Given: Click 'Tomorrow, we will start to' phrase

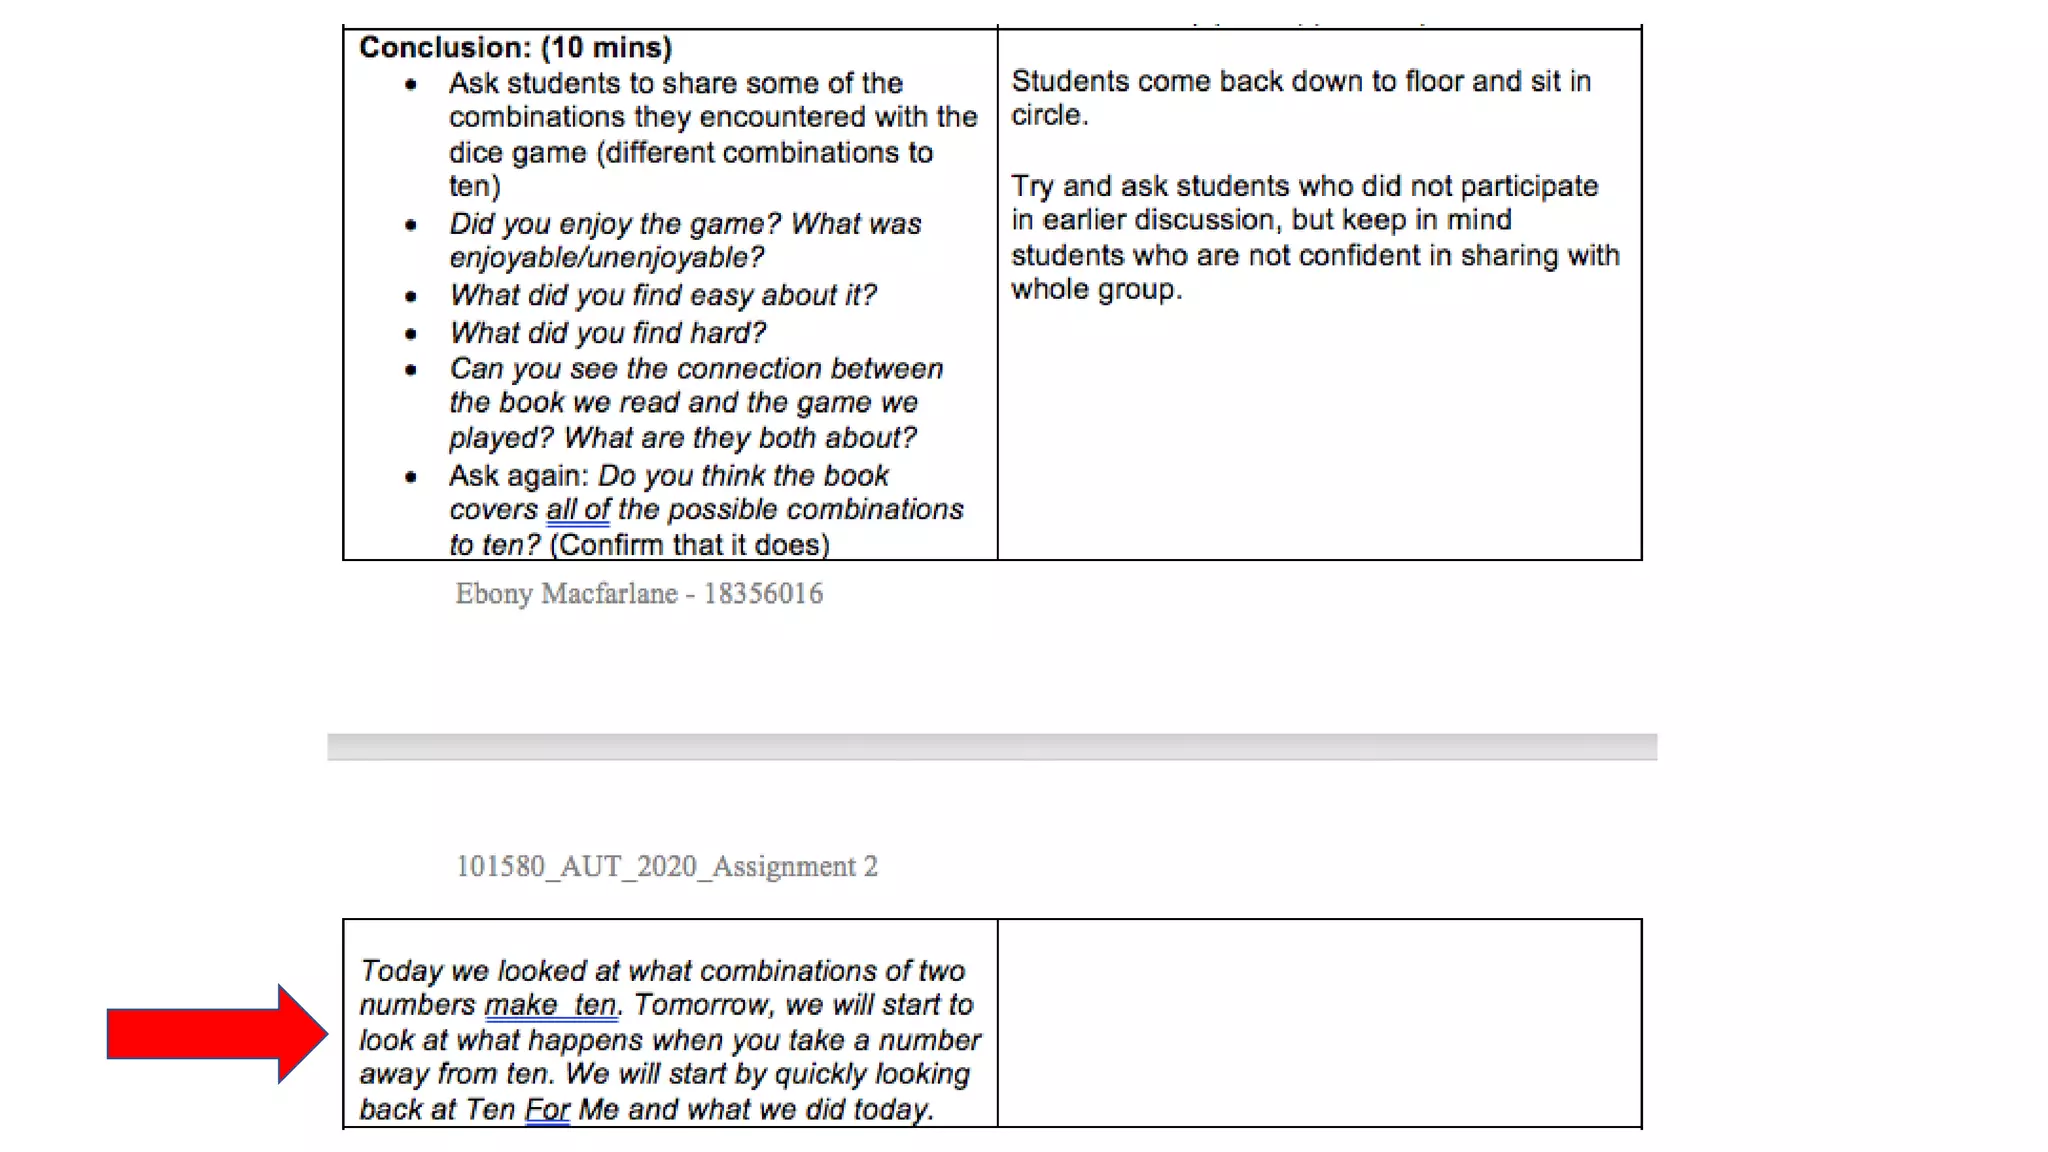Looking at the screenshot, I should 803,1004.
